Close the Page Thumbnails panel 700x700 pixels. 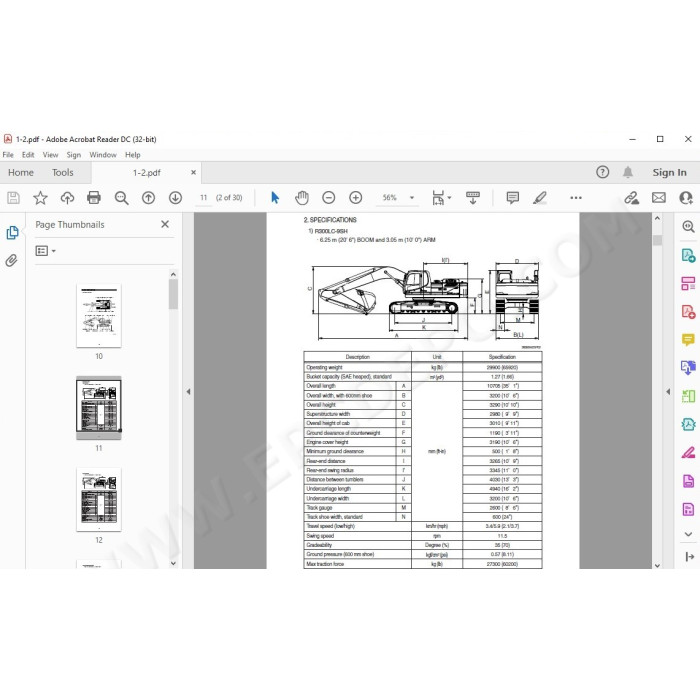coord(165,224)
